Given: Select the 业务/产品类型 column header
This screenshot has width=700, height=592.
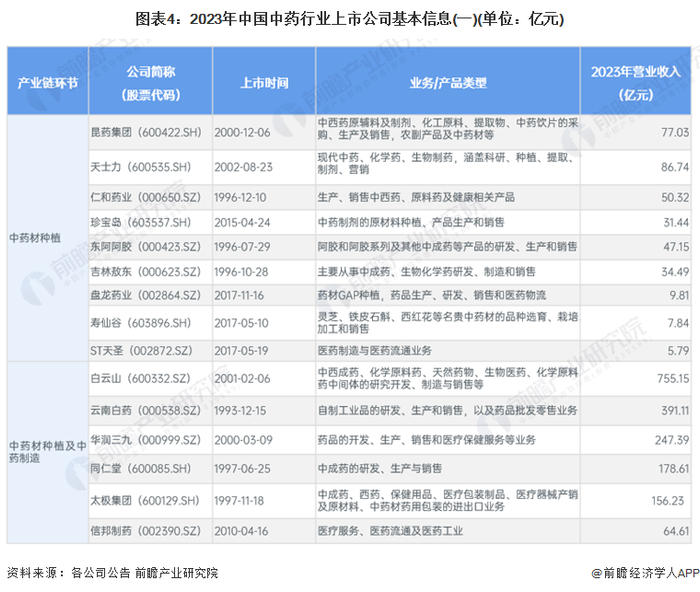Looking at the screenshot, I should [448, 83].
